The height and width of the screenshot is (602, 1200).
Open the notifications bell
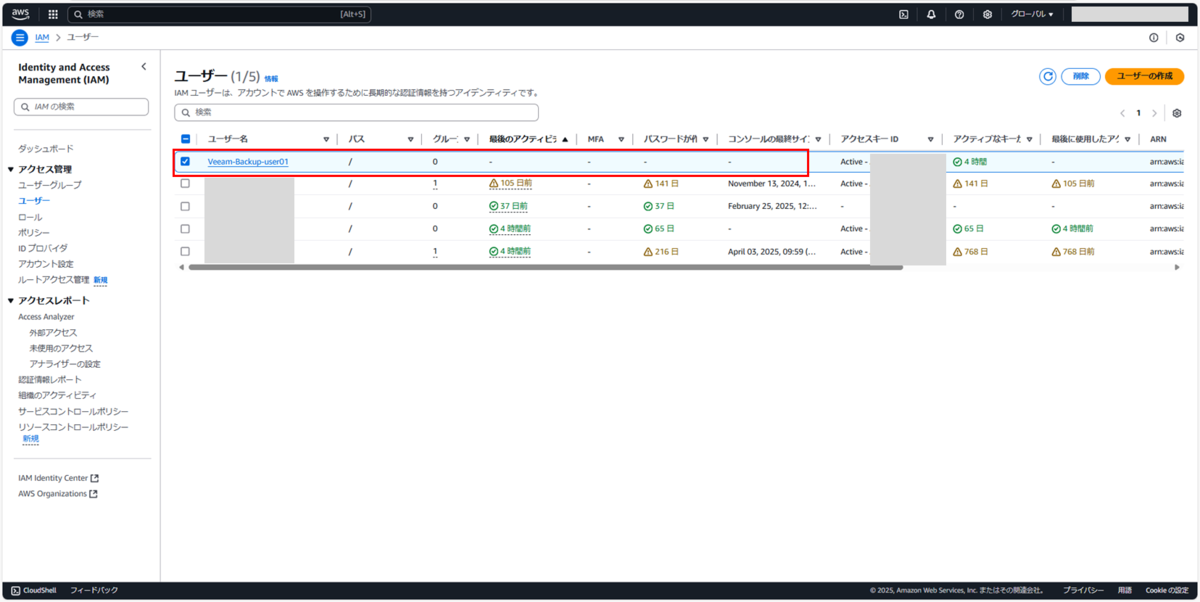(931, 14)
